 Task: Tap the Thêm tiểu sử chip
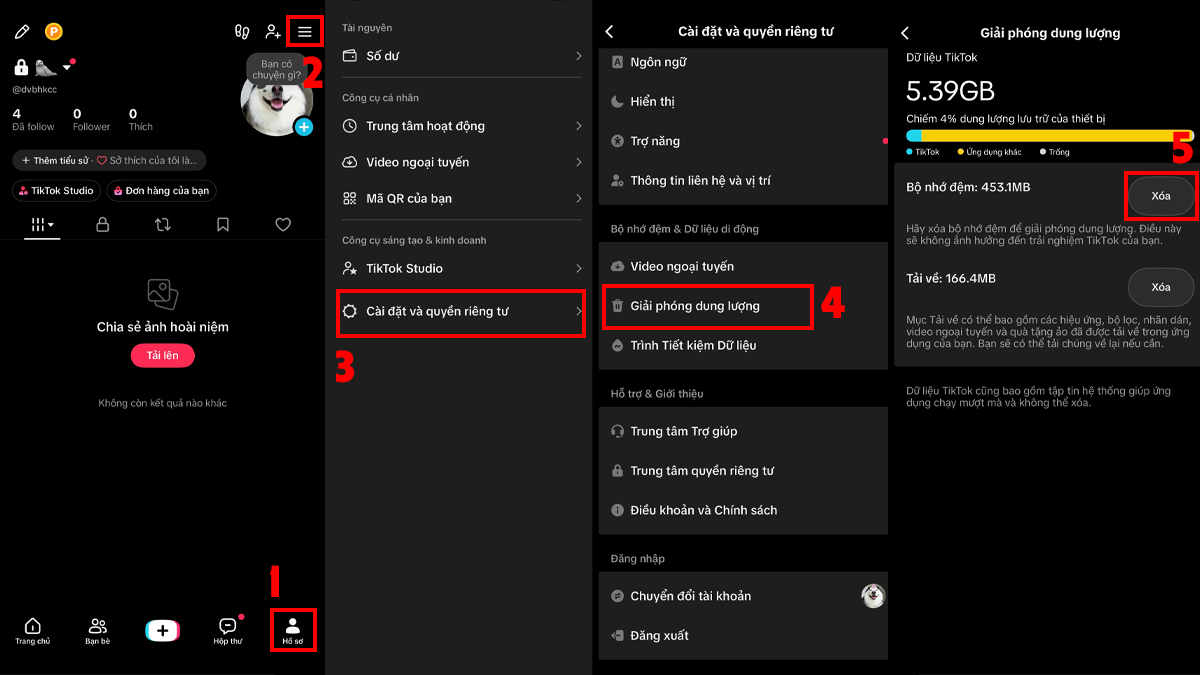pos(110,160)
